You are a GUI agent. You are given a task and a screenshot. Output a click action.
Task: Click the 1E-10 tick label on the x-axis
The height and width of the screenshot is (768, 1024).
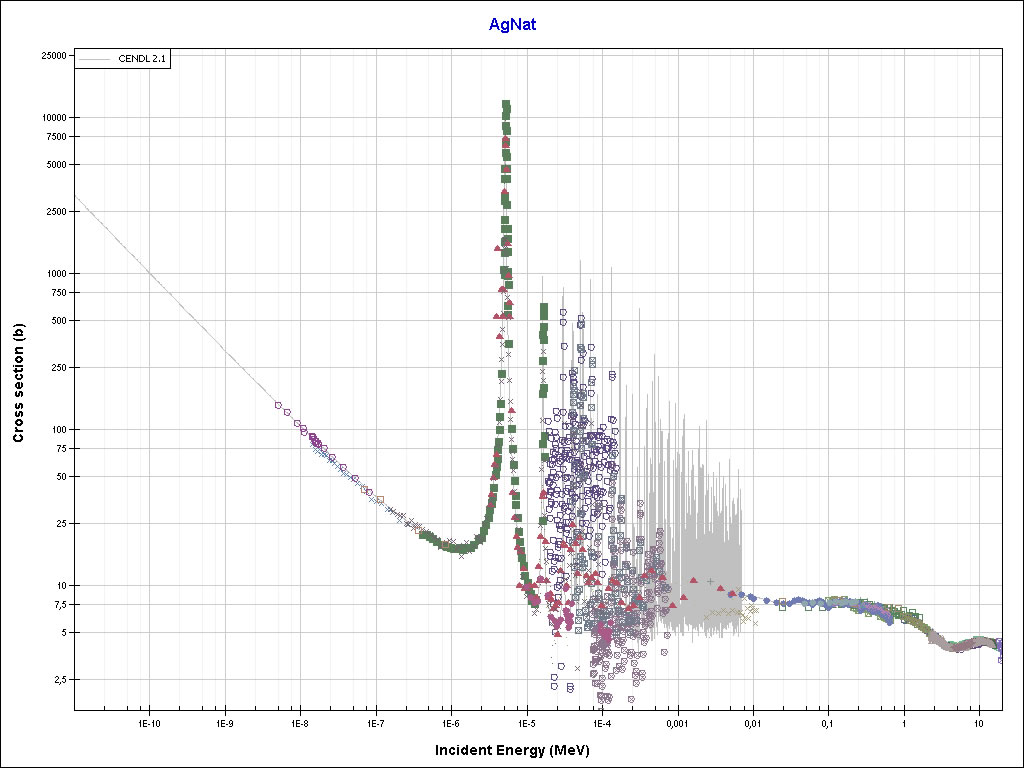pyautogui.click(x=149, y=722)
